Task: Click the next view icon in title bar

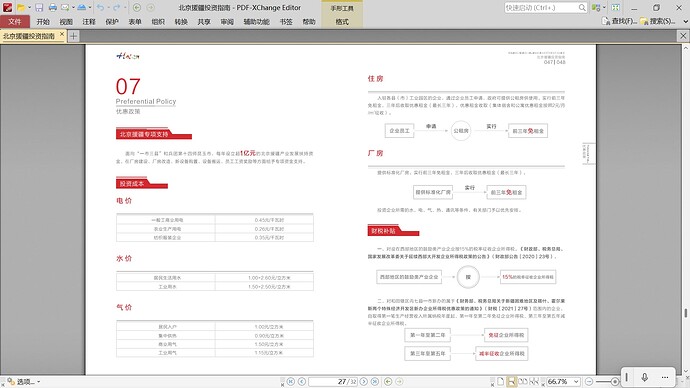Action: tap(150, 7)
